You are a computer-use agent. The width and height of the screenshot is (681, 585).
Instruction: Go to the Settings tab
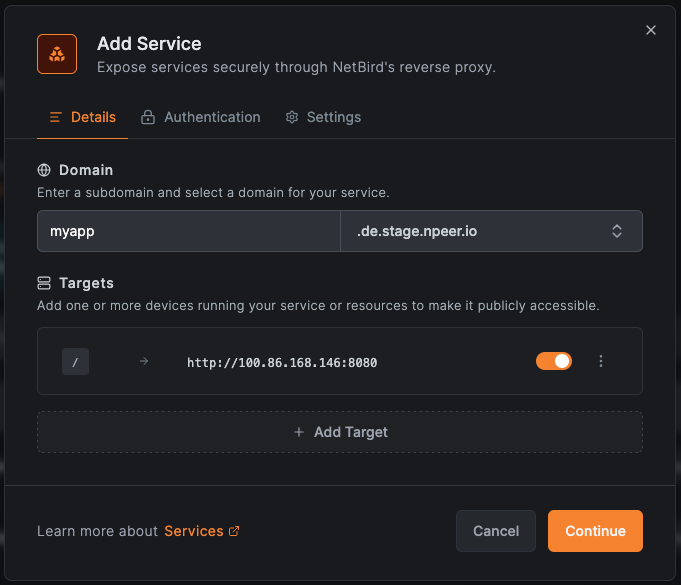323,117
